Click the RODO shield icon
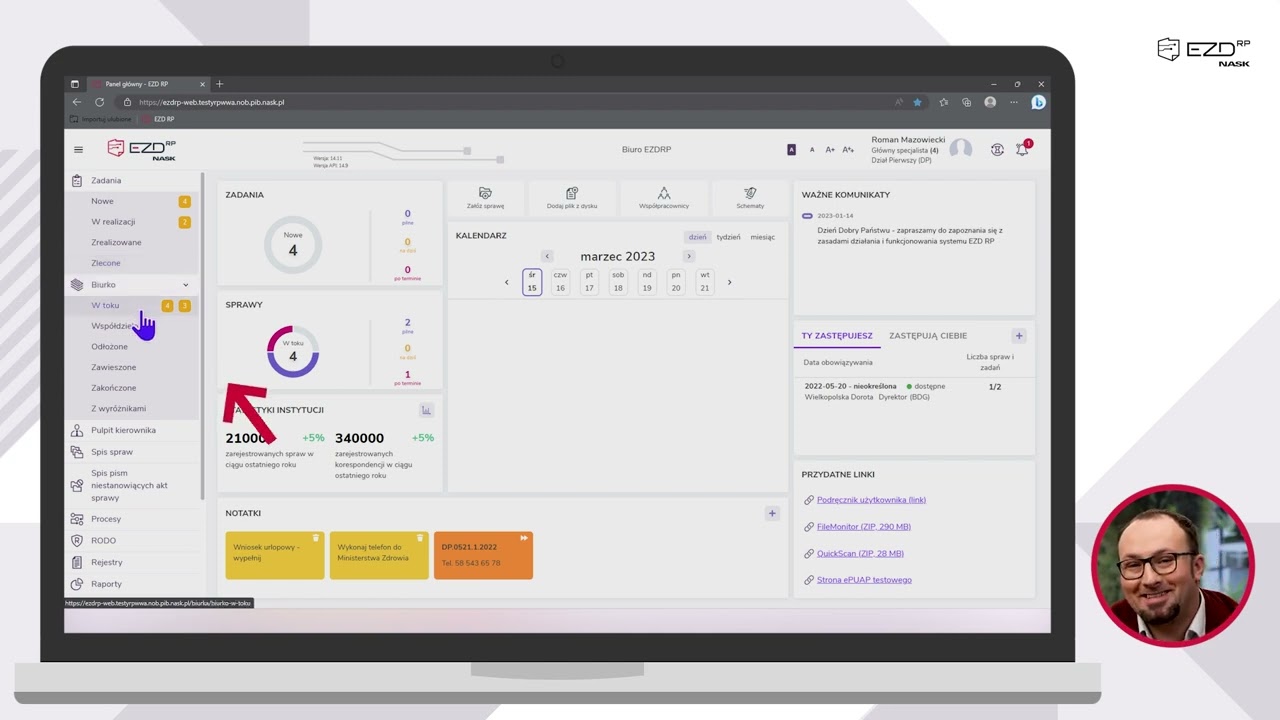 tap(77, 541)
